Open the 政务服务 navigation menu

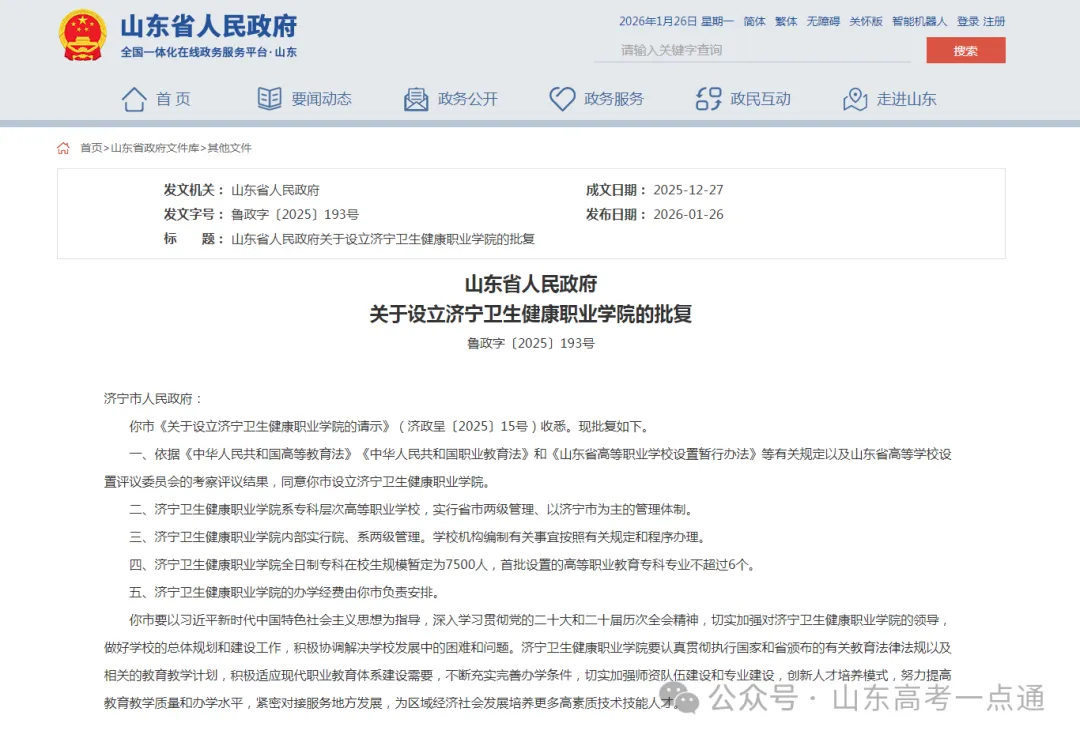pyautogui.click(x=614, y=99)
